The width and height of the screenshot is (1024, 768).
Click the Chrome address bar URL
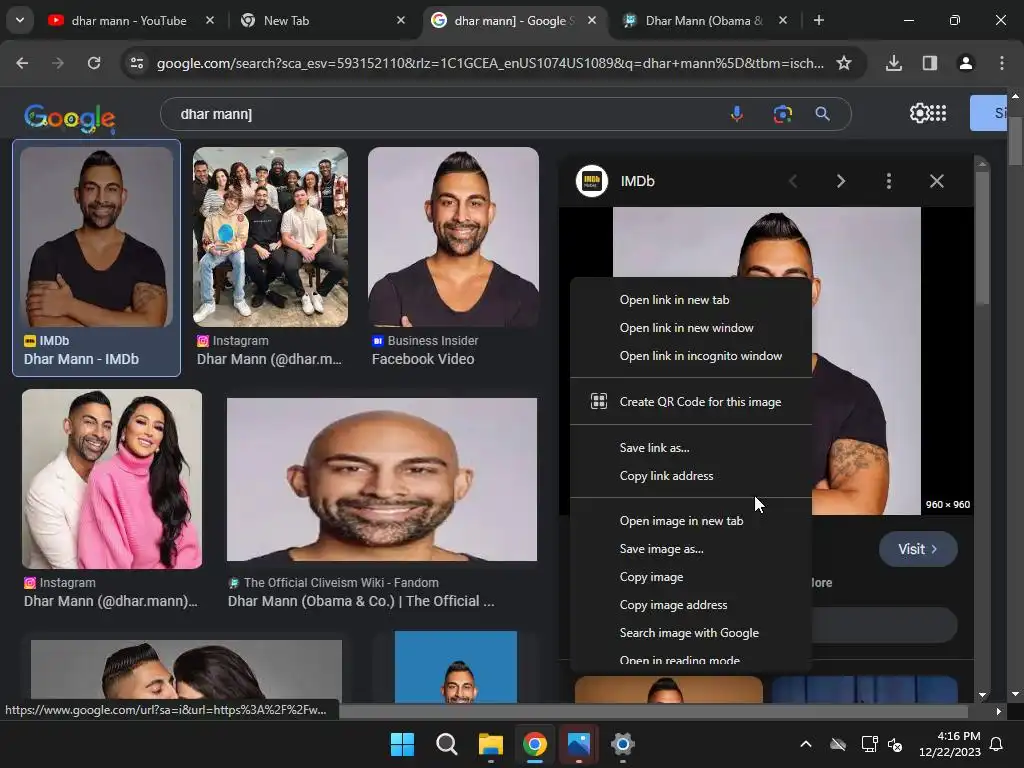pos(490,63)
